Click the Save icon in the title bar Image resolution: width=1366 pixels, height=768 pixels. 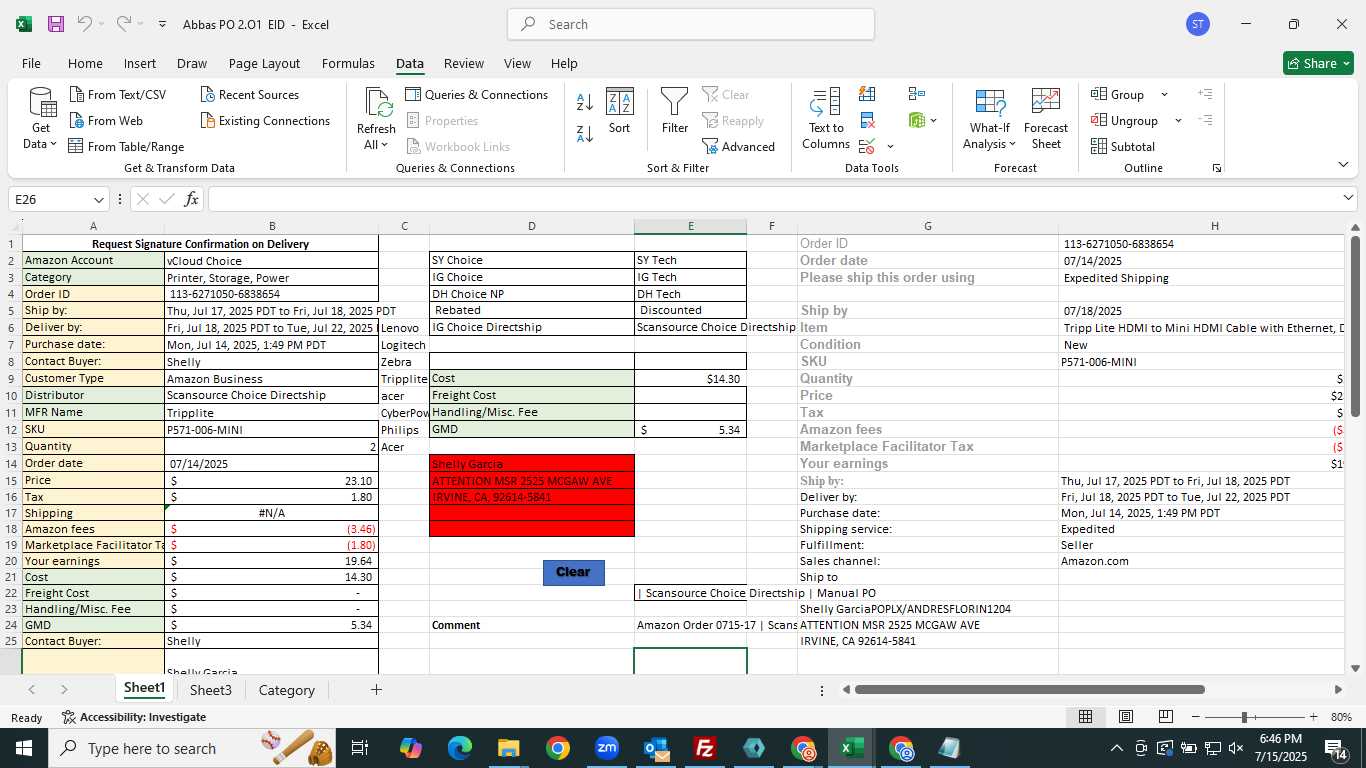click(56, 24)
